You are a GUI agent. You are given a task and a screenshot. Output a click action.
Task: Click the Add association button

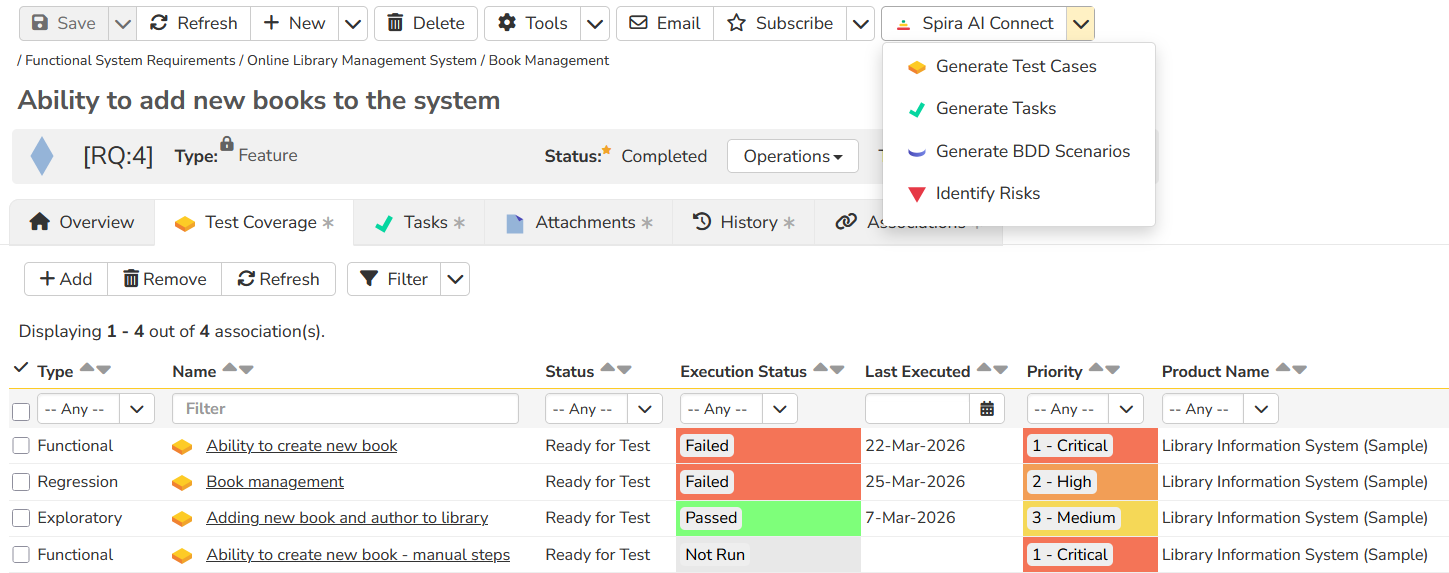(66, 279)
